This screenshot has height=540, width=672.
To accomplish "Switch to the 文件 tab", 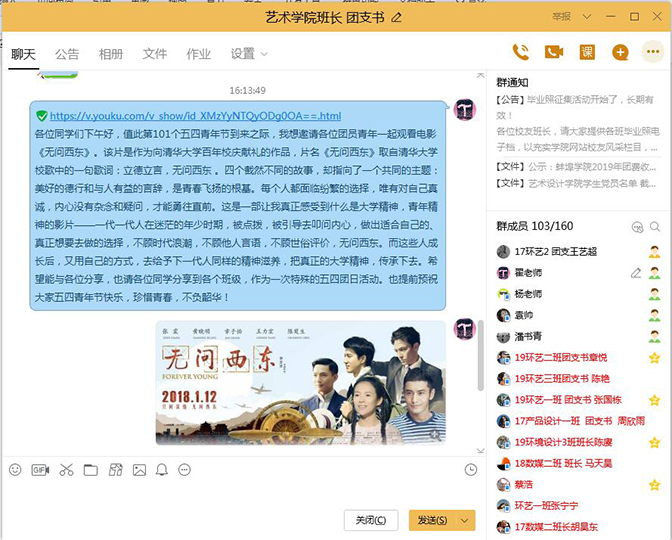I will point(155,54).
